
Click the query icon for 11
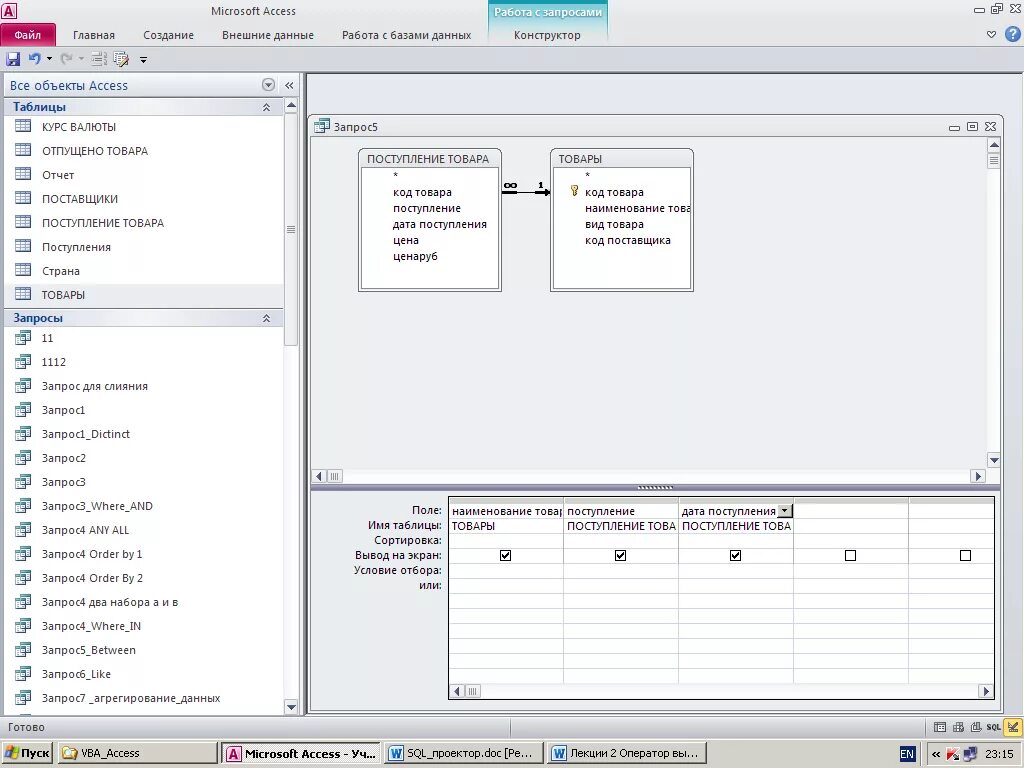(x=23, y=337)
